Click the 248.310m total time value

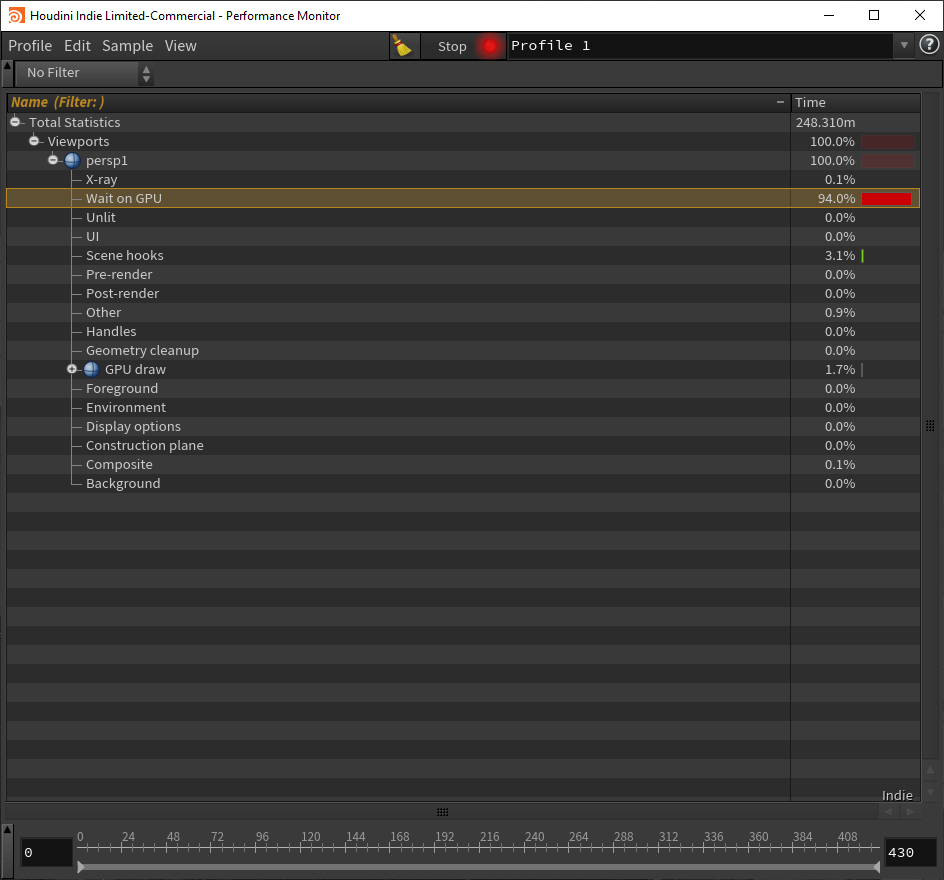point(825,122)
